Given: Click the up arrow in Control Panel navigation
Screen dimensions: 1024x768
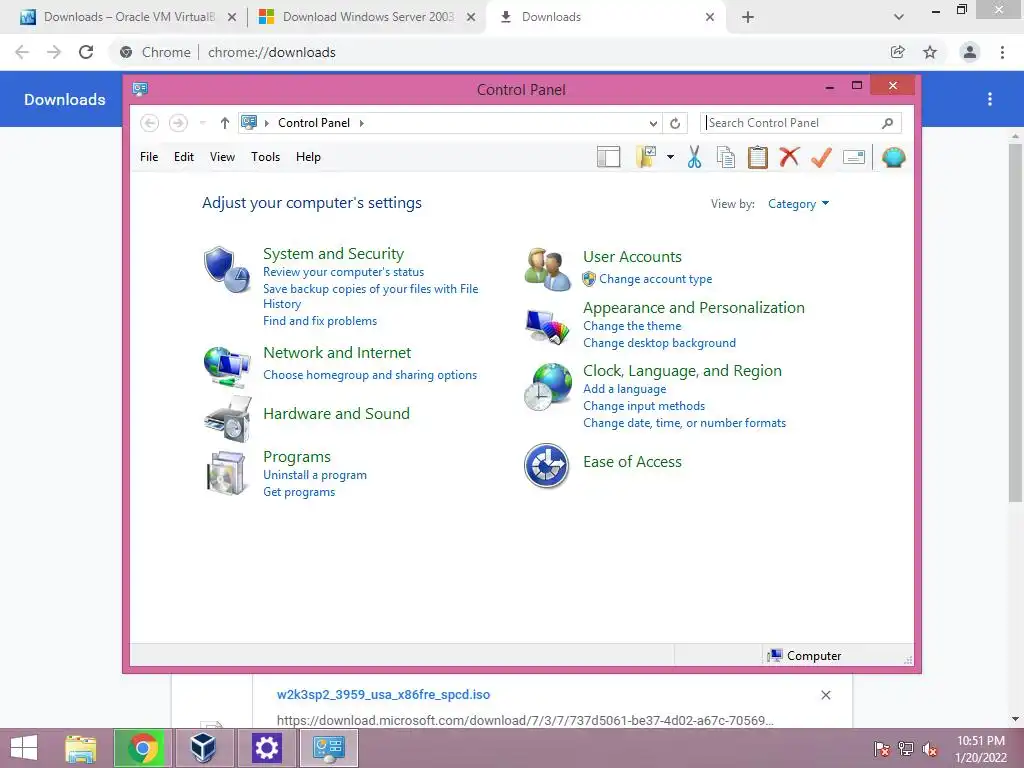Looking at the screenshot, I should (225, 123).
